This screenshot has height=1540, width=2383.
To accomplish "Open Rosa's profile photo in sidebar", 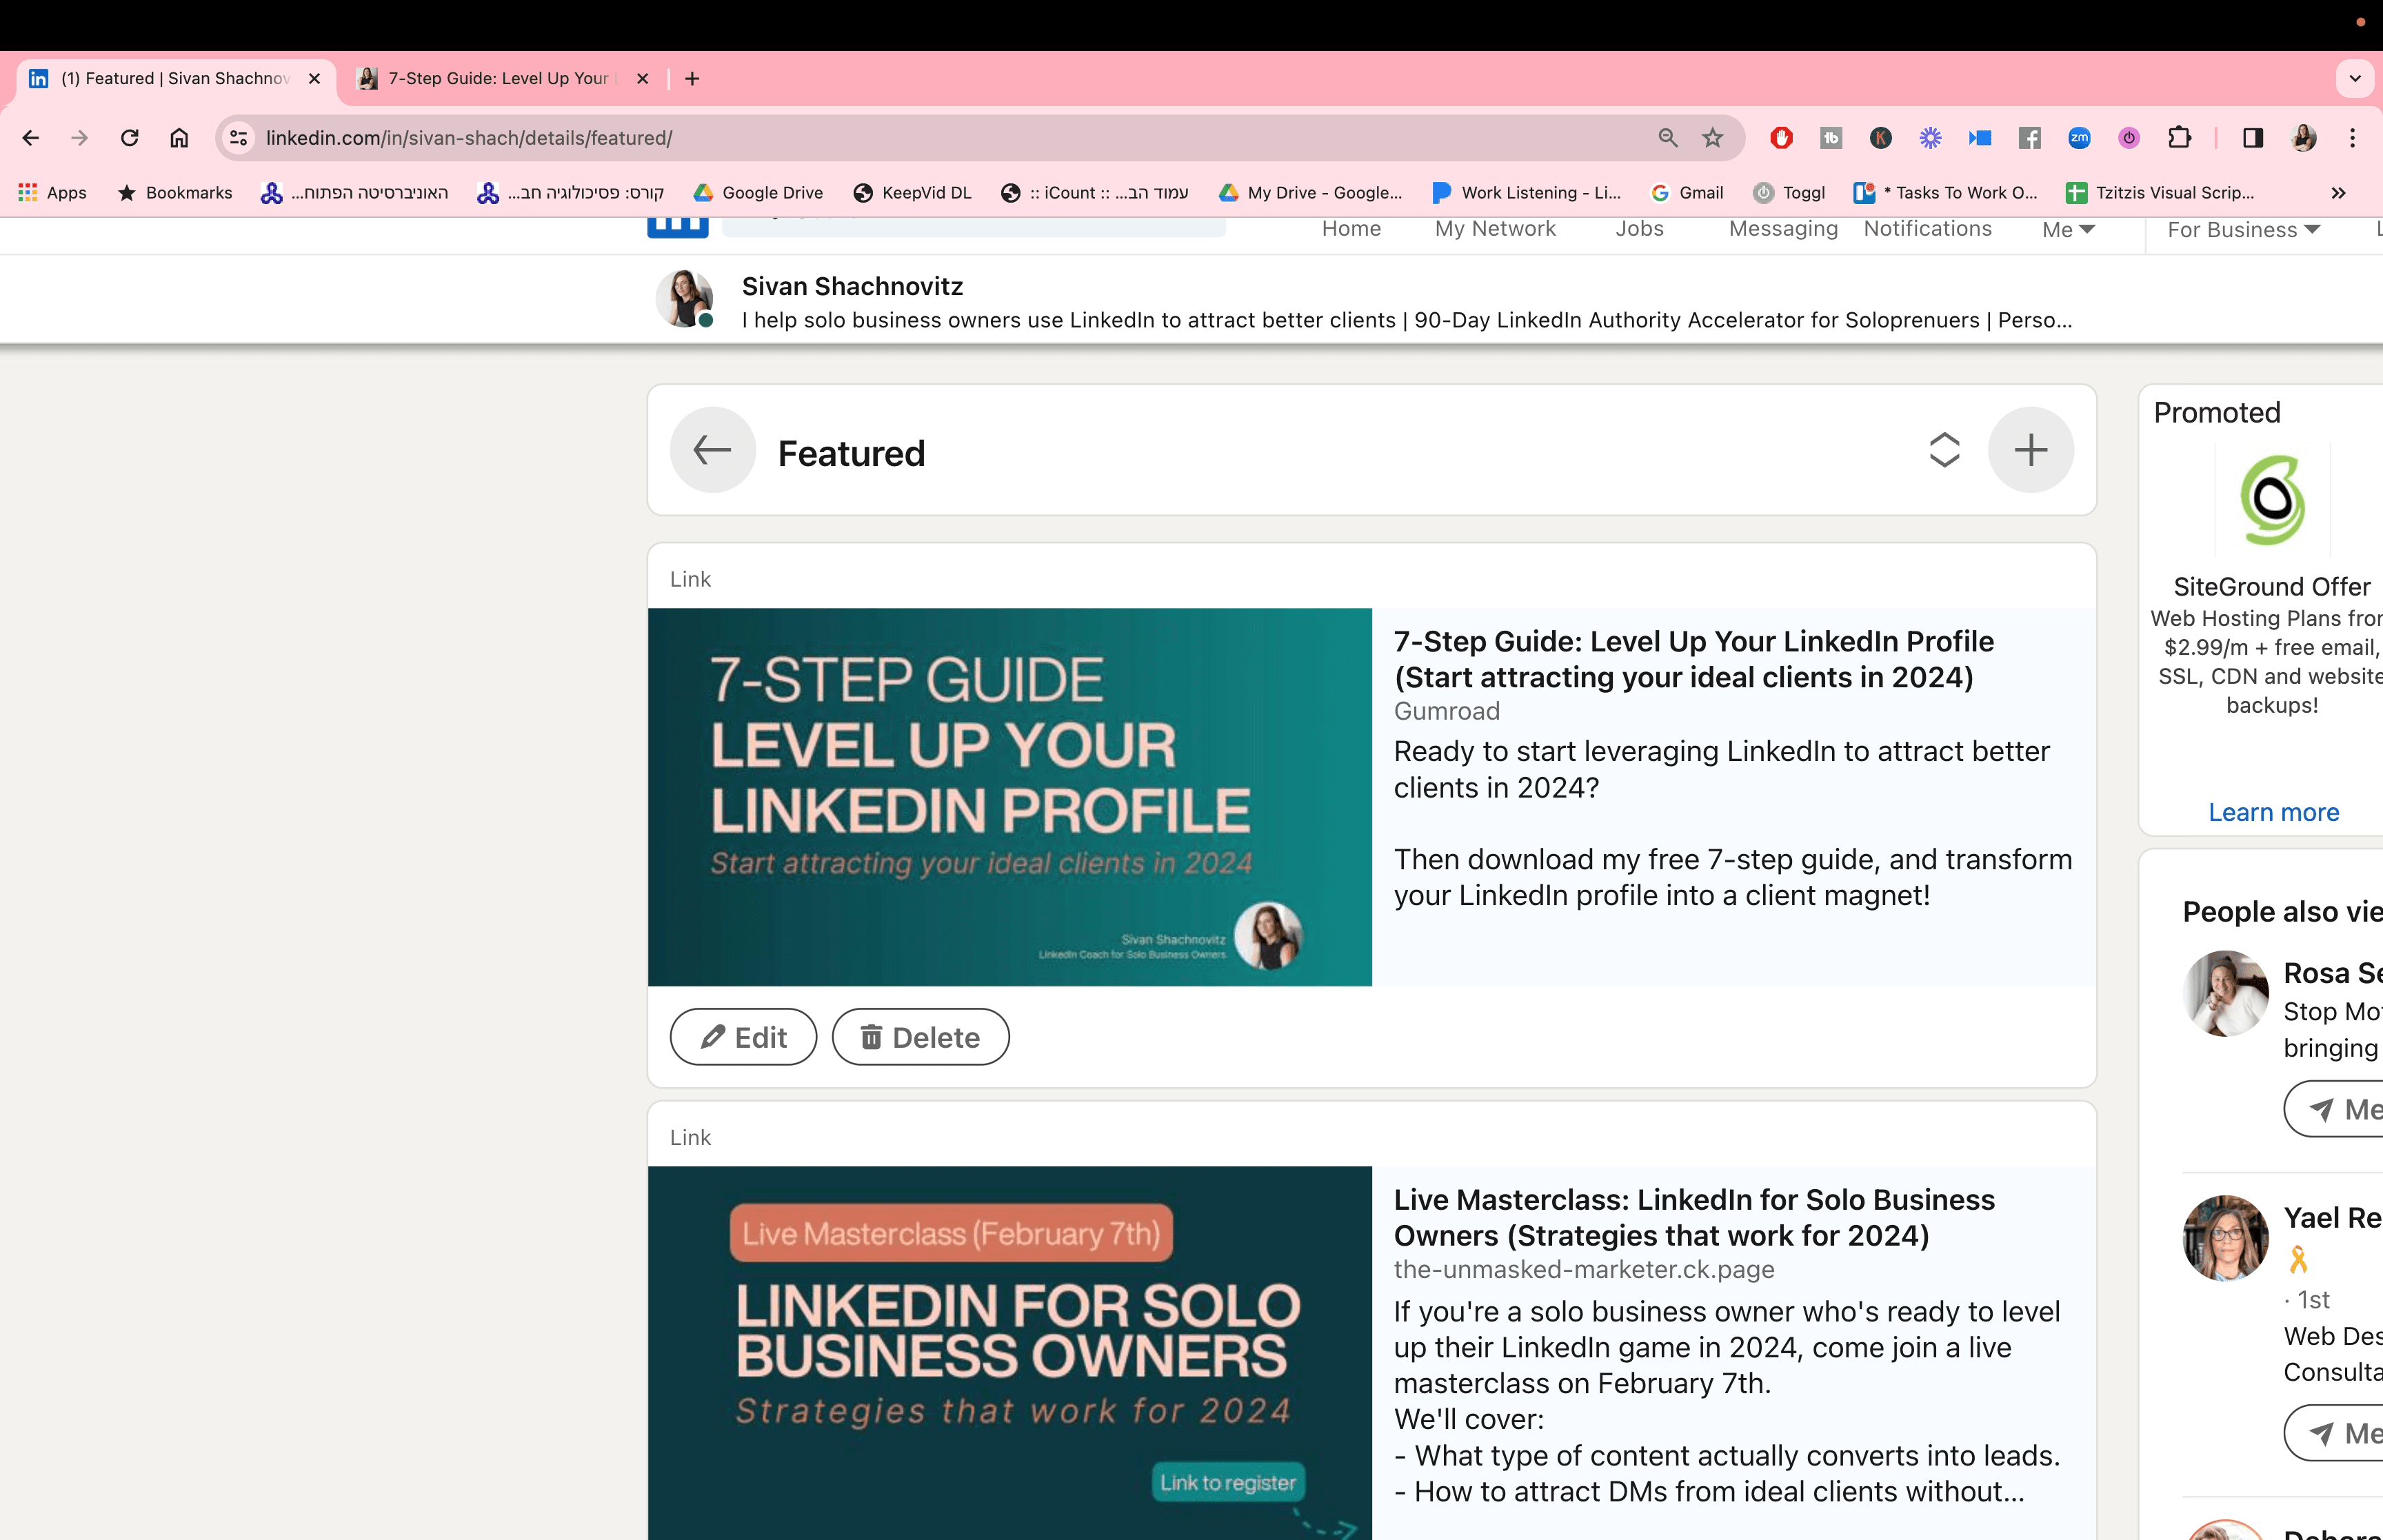I will click(x=2225, y=993).
